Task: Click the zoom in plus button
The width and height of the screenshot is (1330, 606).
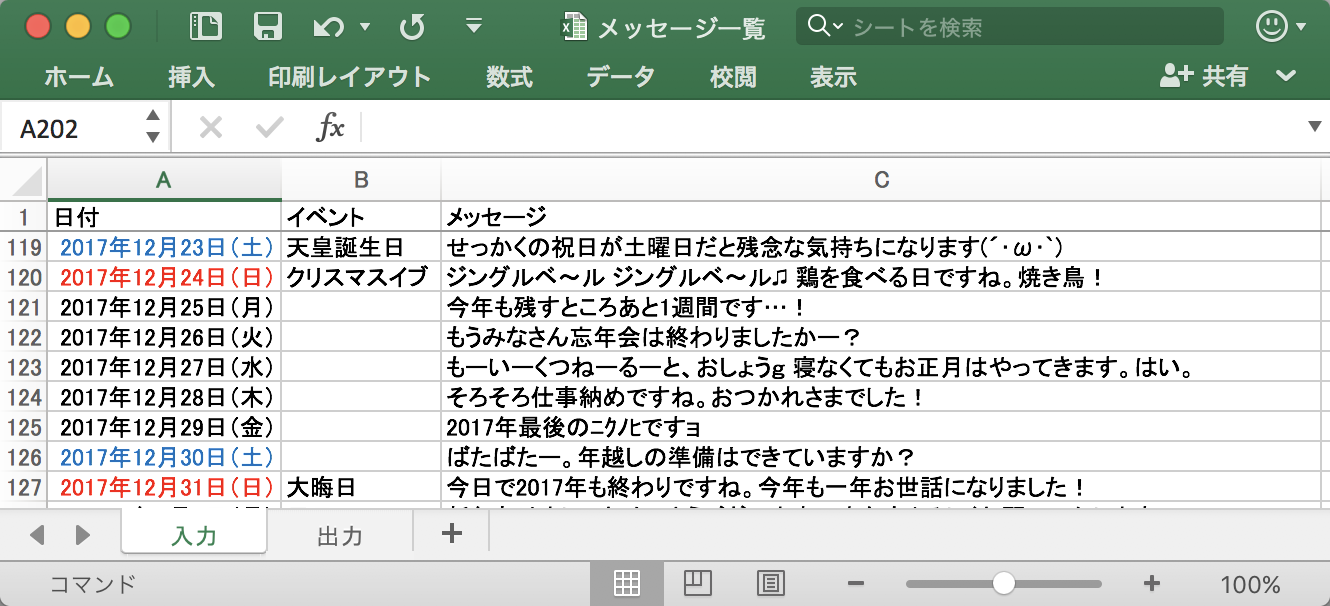Action: [1152, 584]
